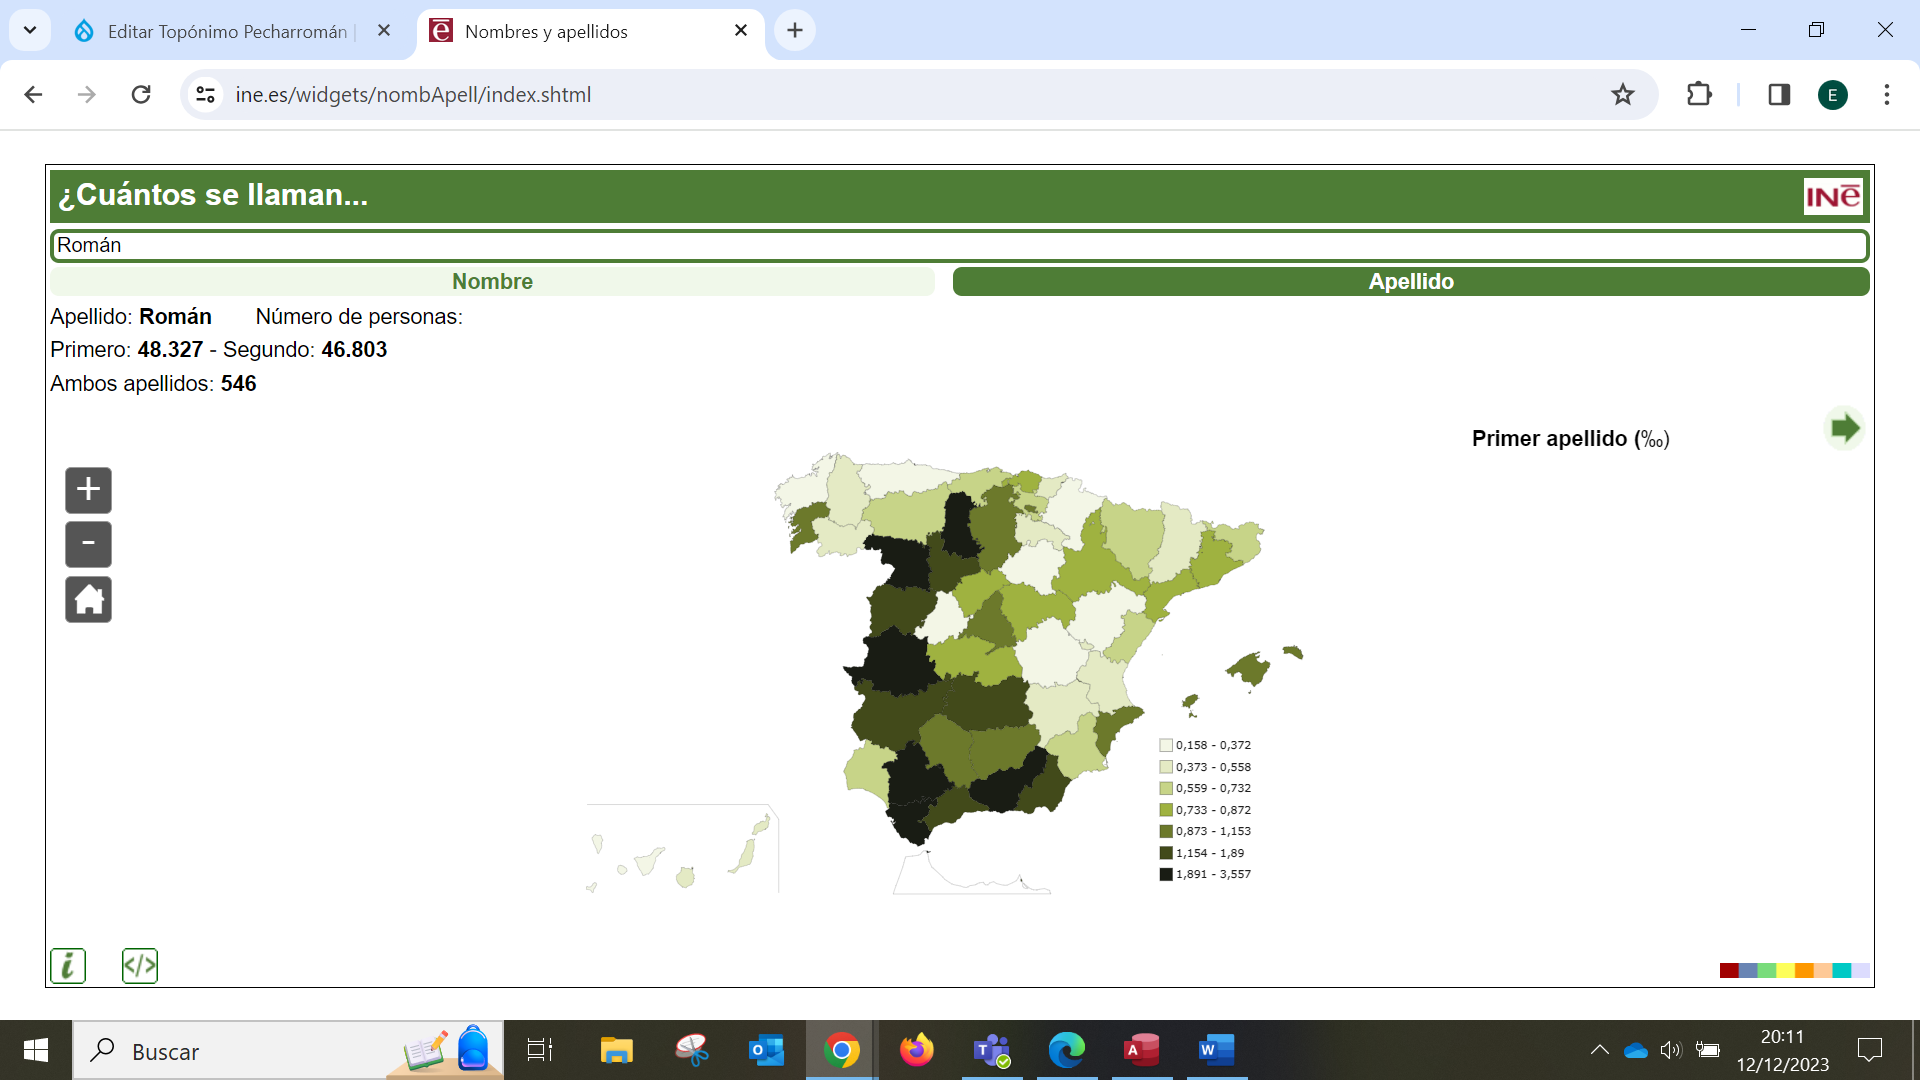Open the embed code icon
Viewport: 1920px width, 1080px height.
pyautogui.click(x=140, y=966)
